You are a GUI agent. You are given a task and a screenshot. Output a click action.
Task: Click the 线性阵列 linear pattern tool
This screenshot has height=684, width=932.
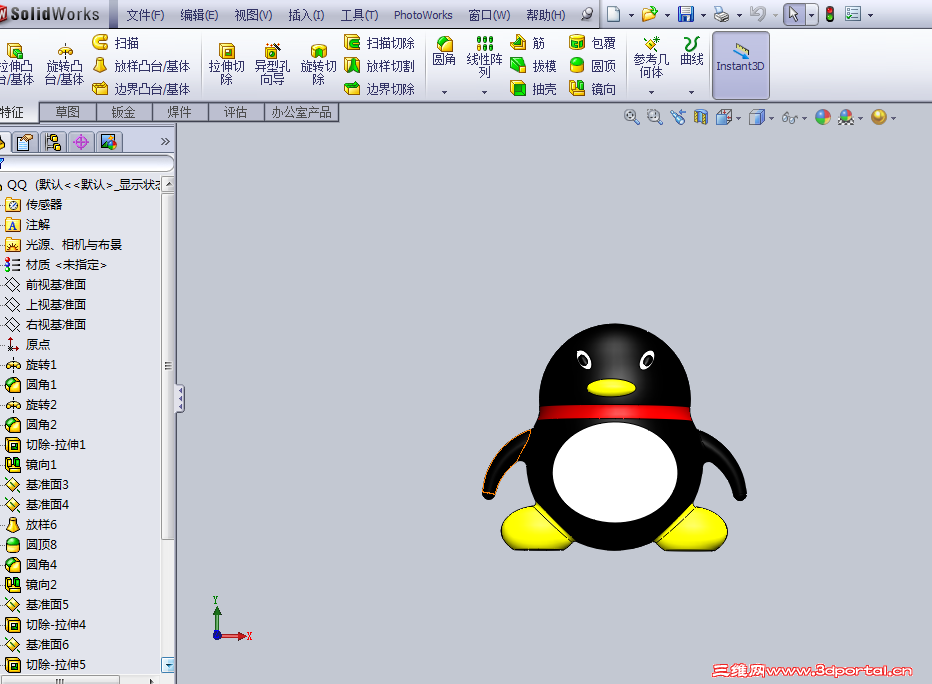pos(484,56)
